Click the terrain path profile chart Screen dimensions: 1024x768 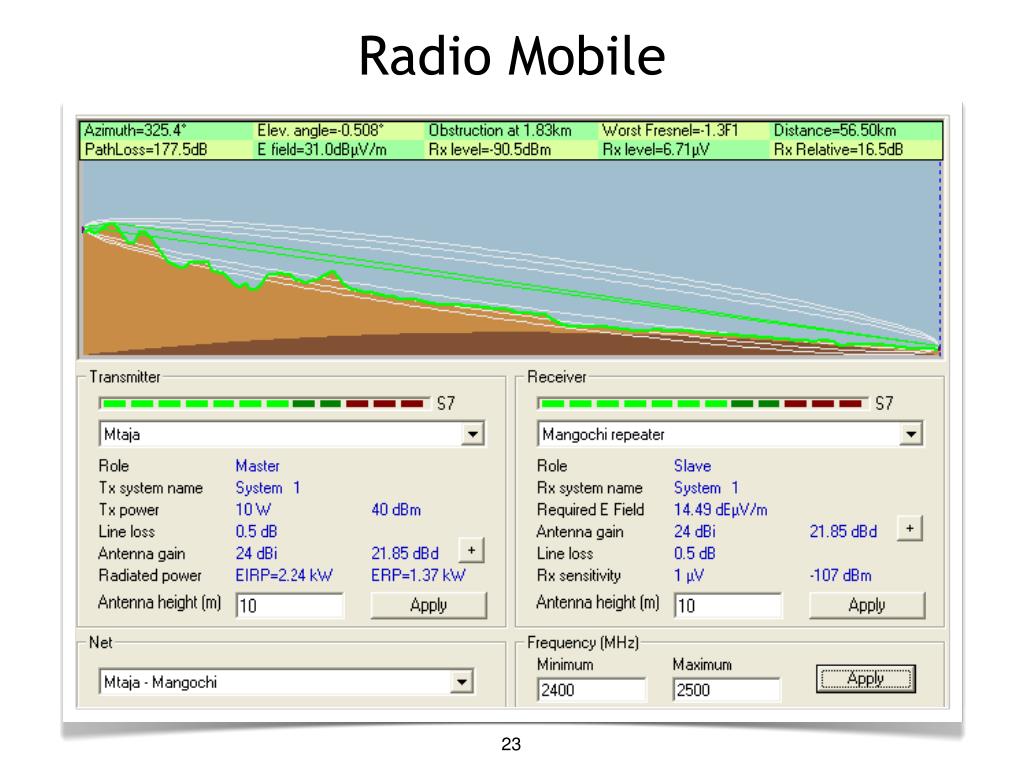pos(511,258)
